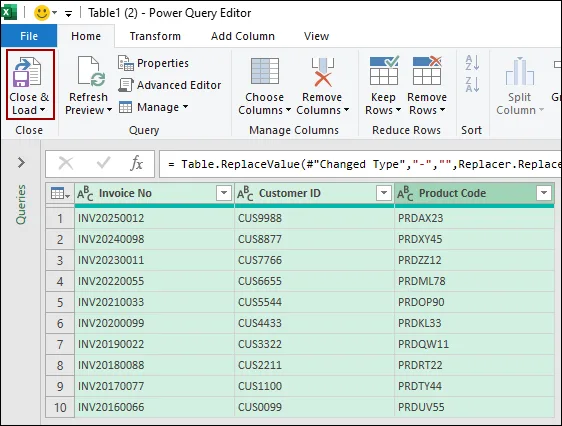Click the Remove Rows icon
The image size is (562, 426).
pos(427,71)
